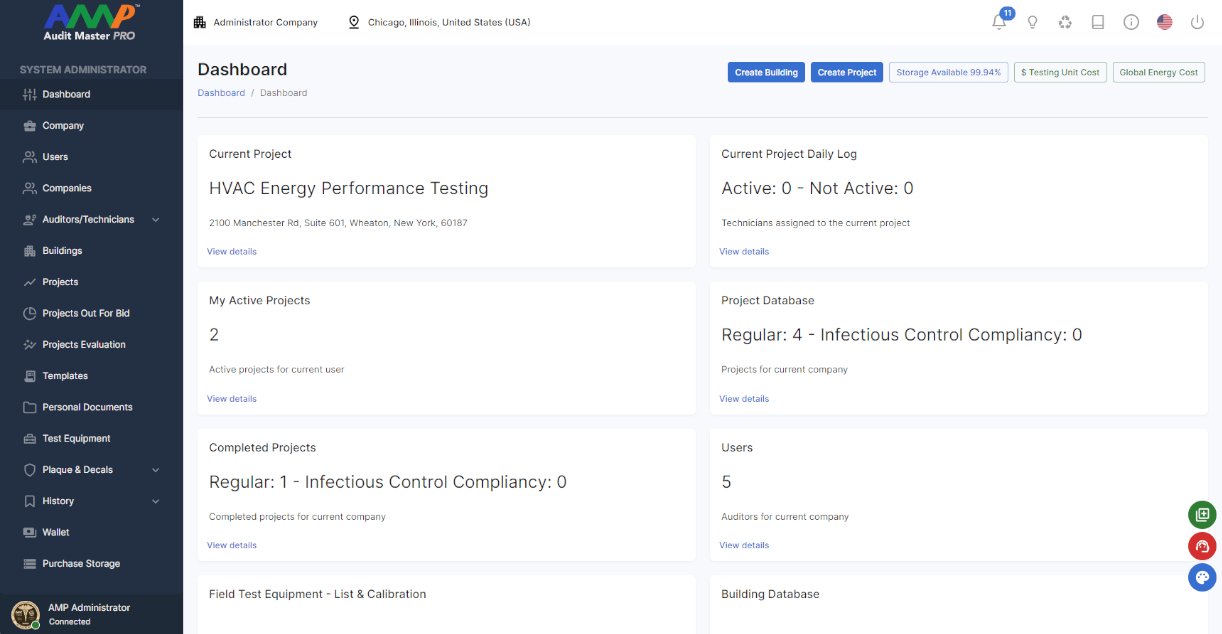Click the power logout icon
This screenshot has width=1222, height=634.
click(x=1197, y=22)
